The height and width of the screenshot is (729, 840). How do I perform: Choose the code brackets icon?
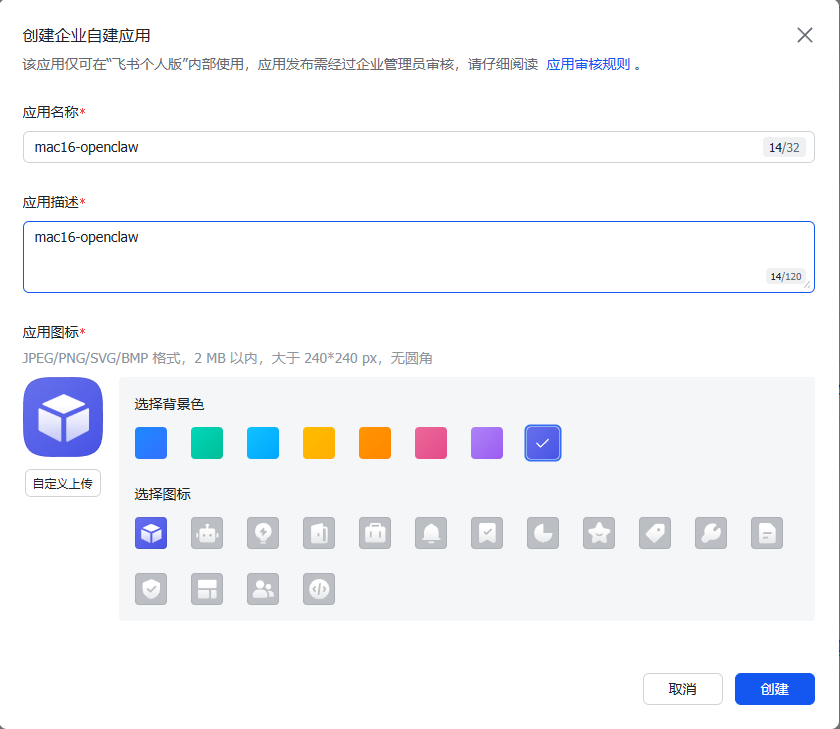[319, 589]
